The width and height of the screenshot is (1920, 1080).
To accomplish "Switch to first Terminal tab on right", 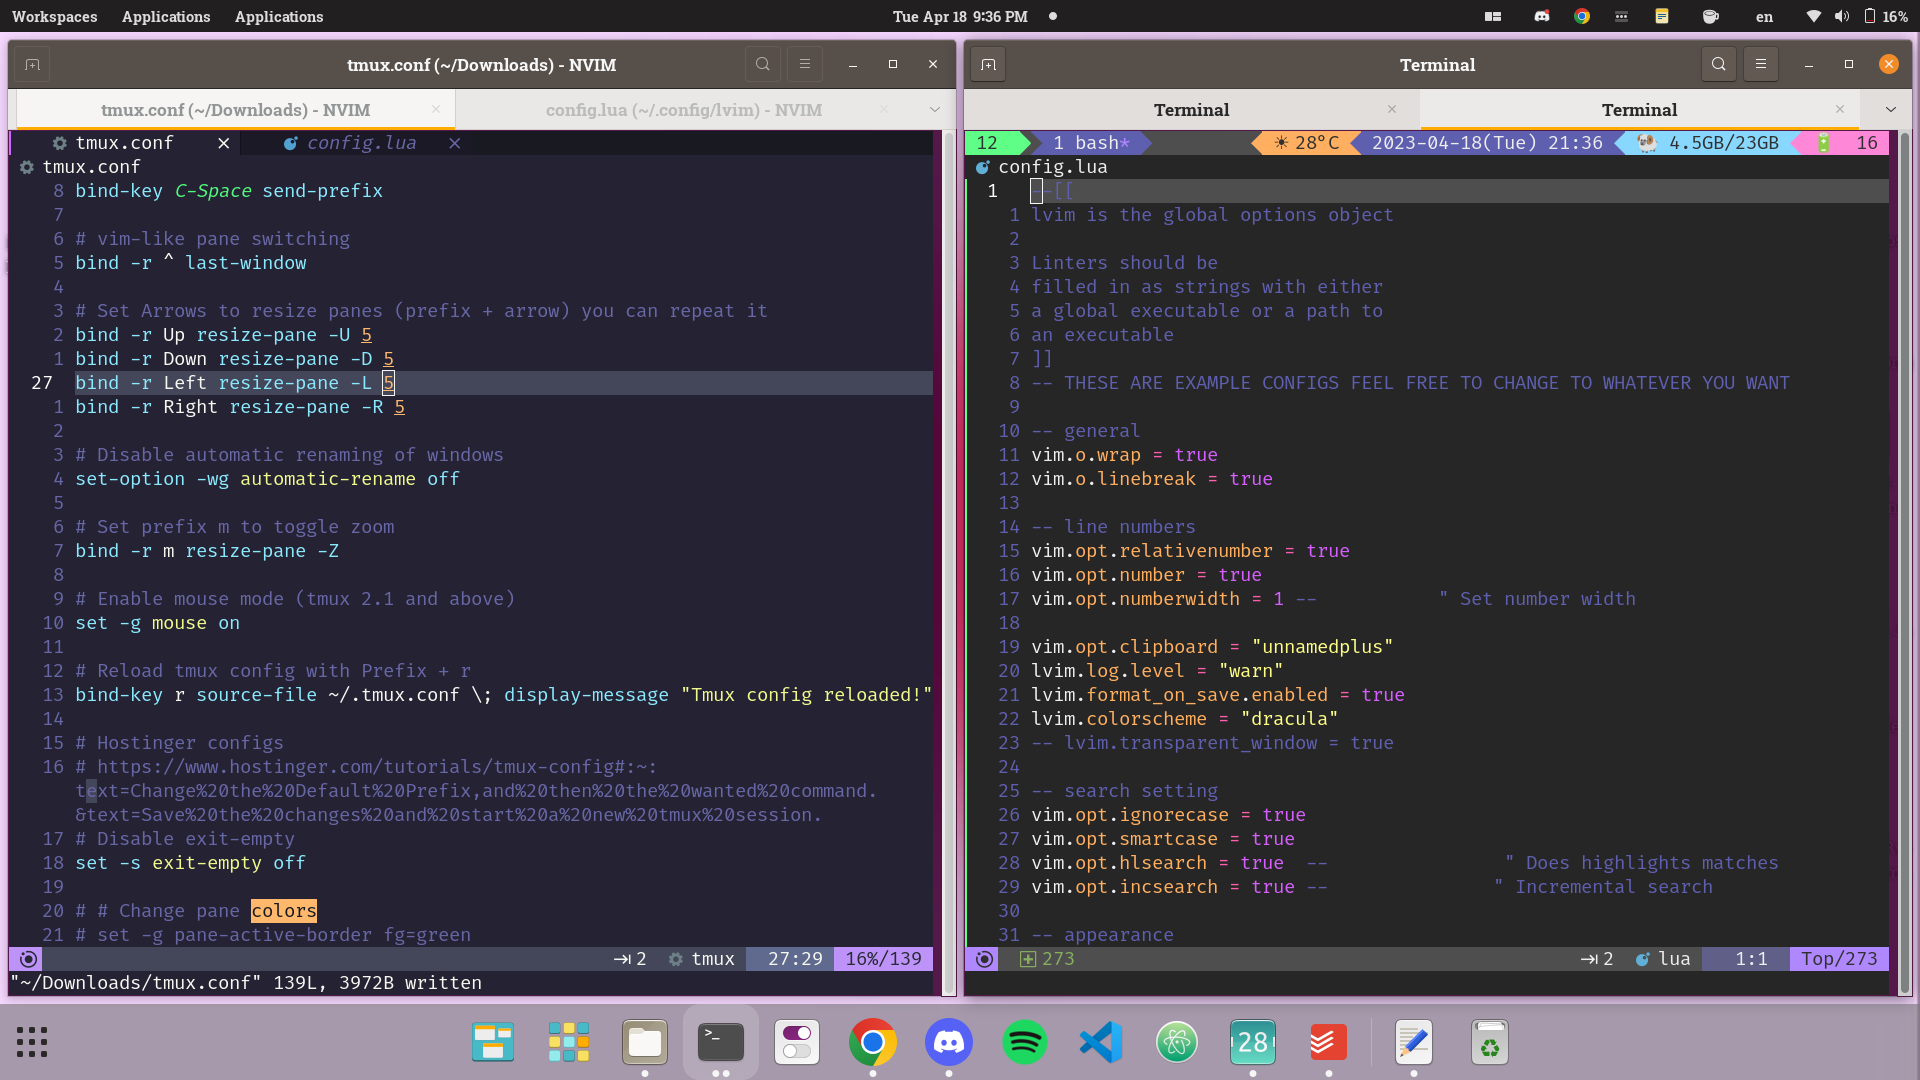I will coord(1192,110).
